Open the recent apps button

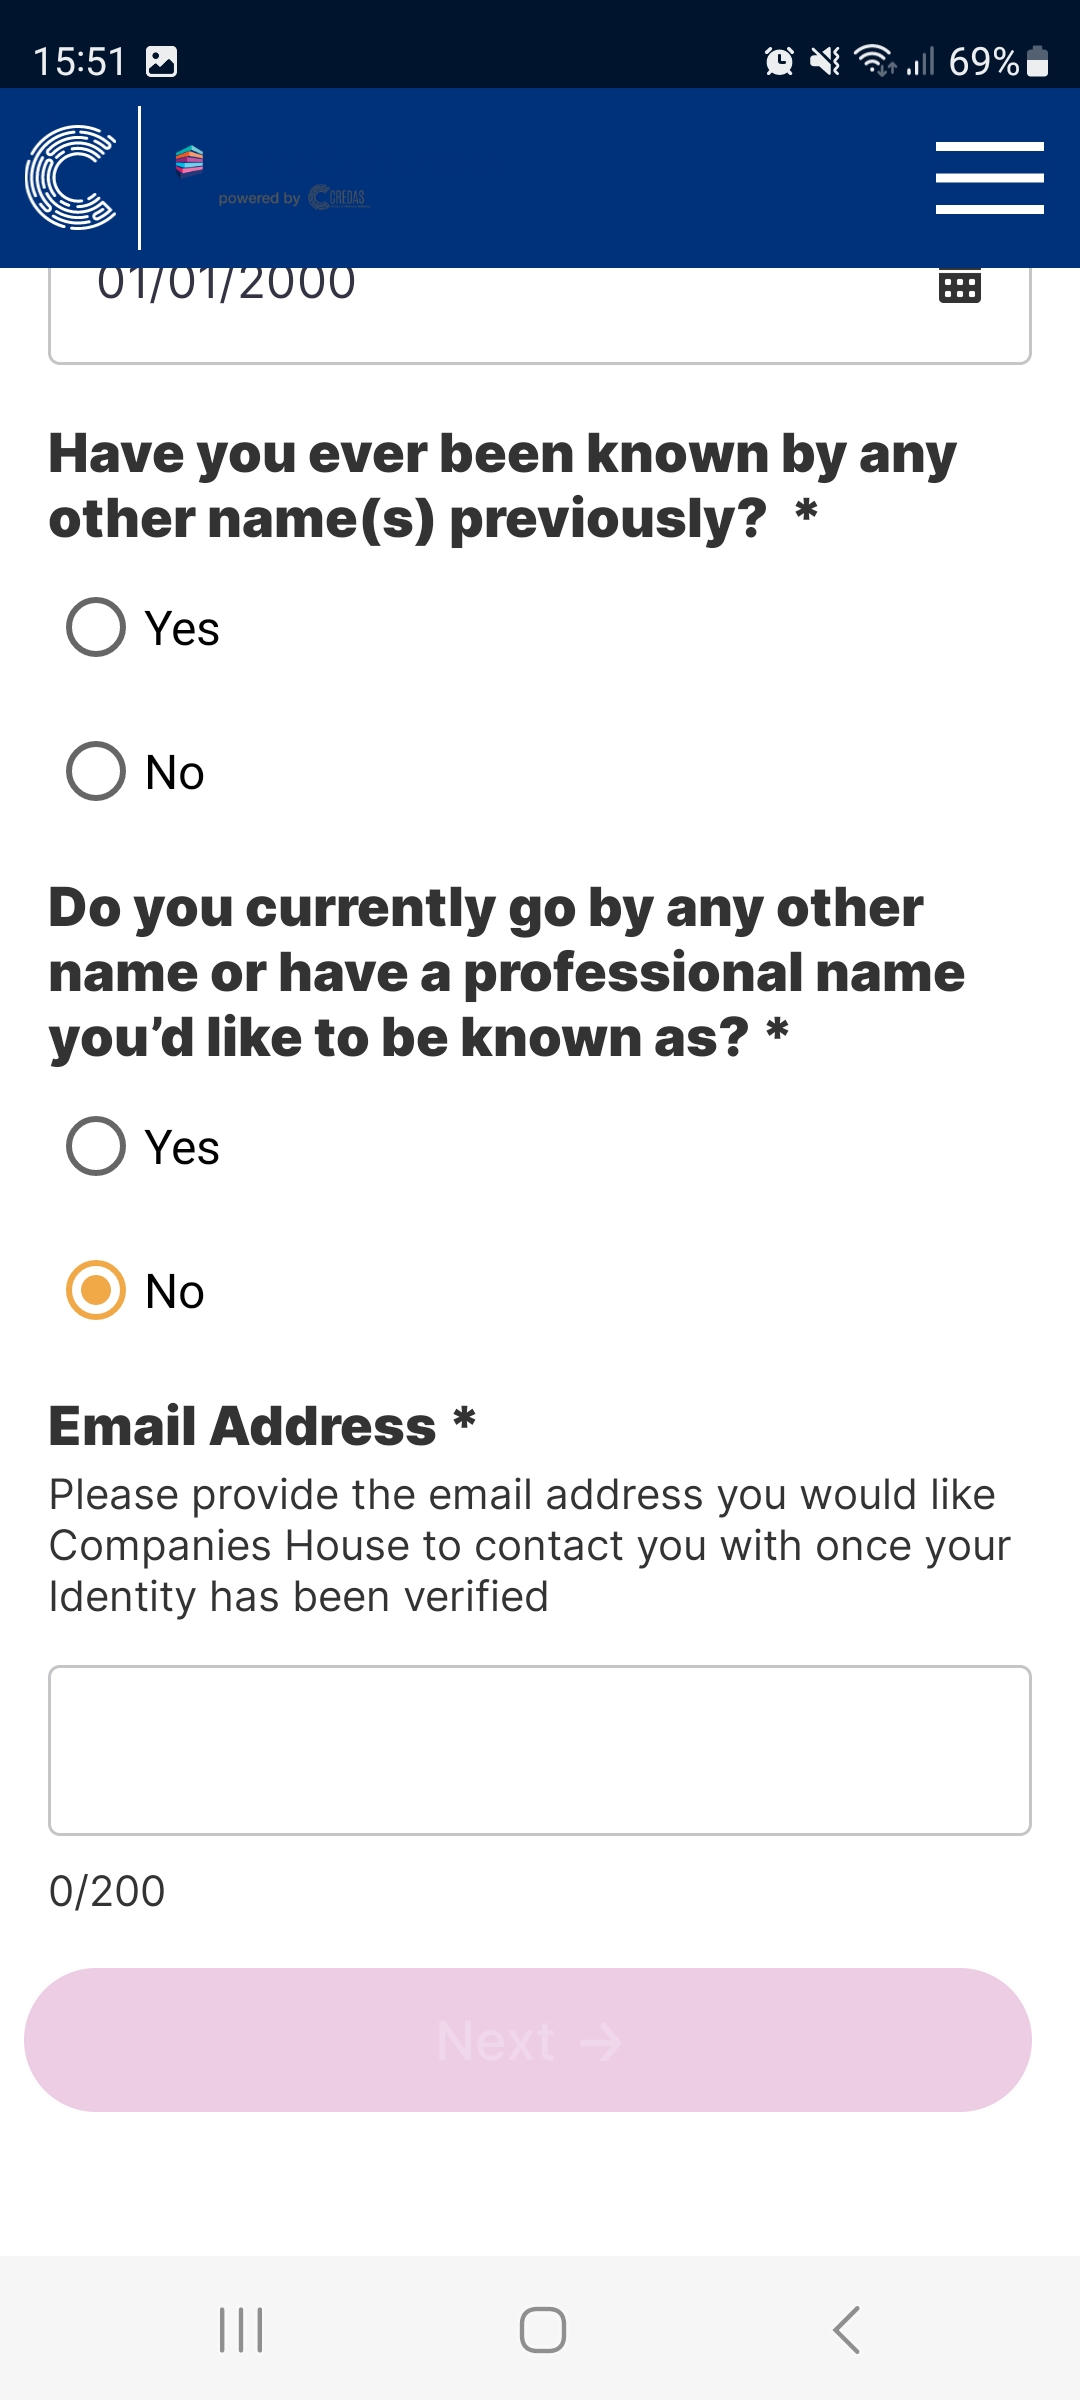point(241,2329)
